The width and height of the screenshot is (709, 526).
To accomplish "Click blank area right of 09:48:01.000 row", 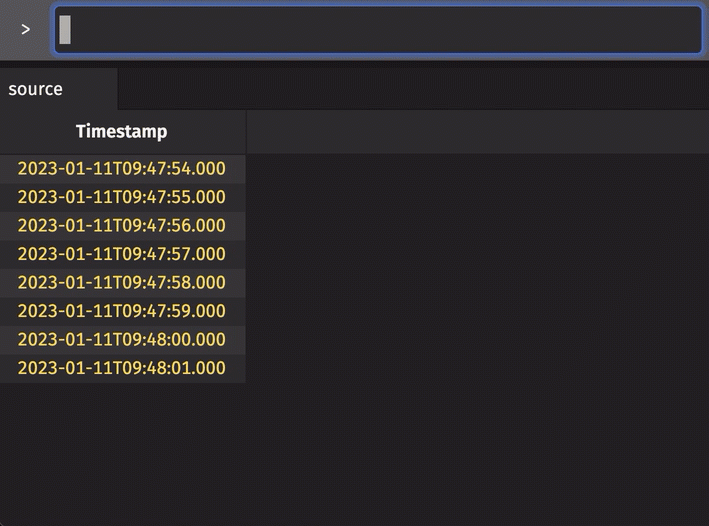I will [475, 368].
